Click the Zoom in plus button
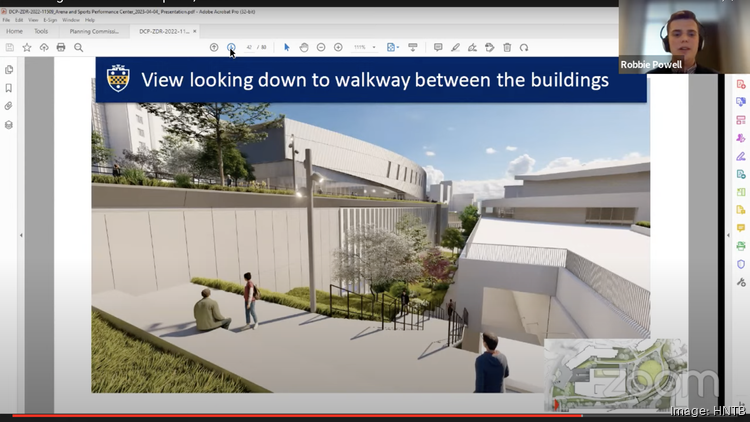The height and width of the screenshot is (422, 750). click(338, 47)
